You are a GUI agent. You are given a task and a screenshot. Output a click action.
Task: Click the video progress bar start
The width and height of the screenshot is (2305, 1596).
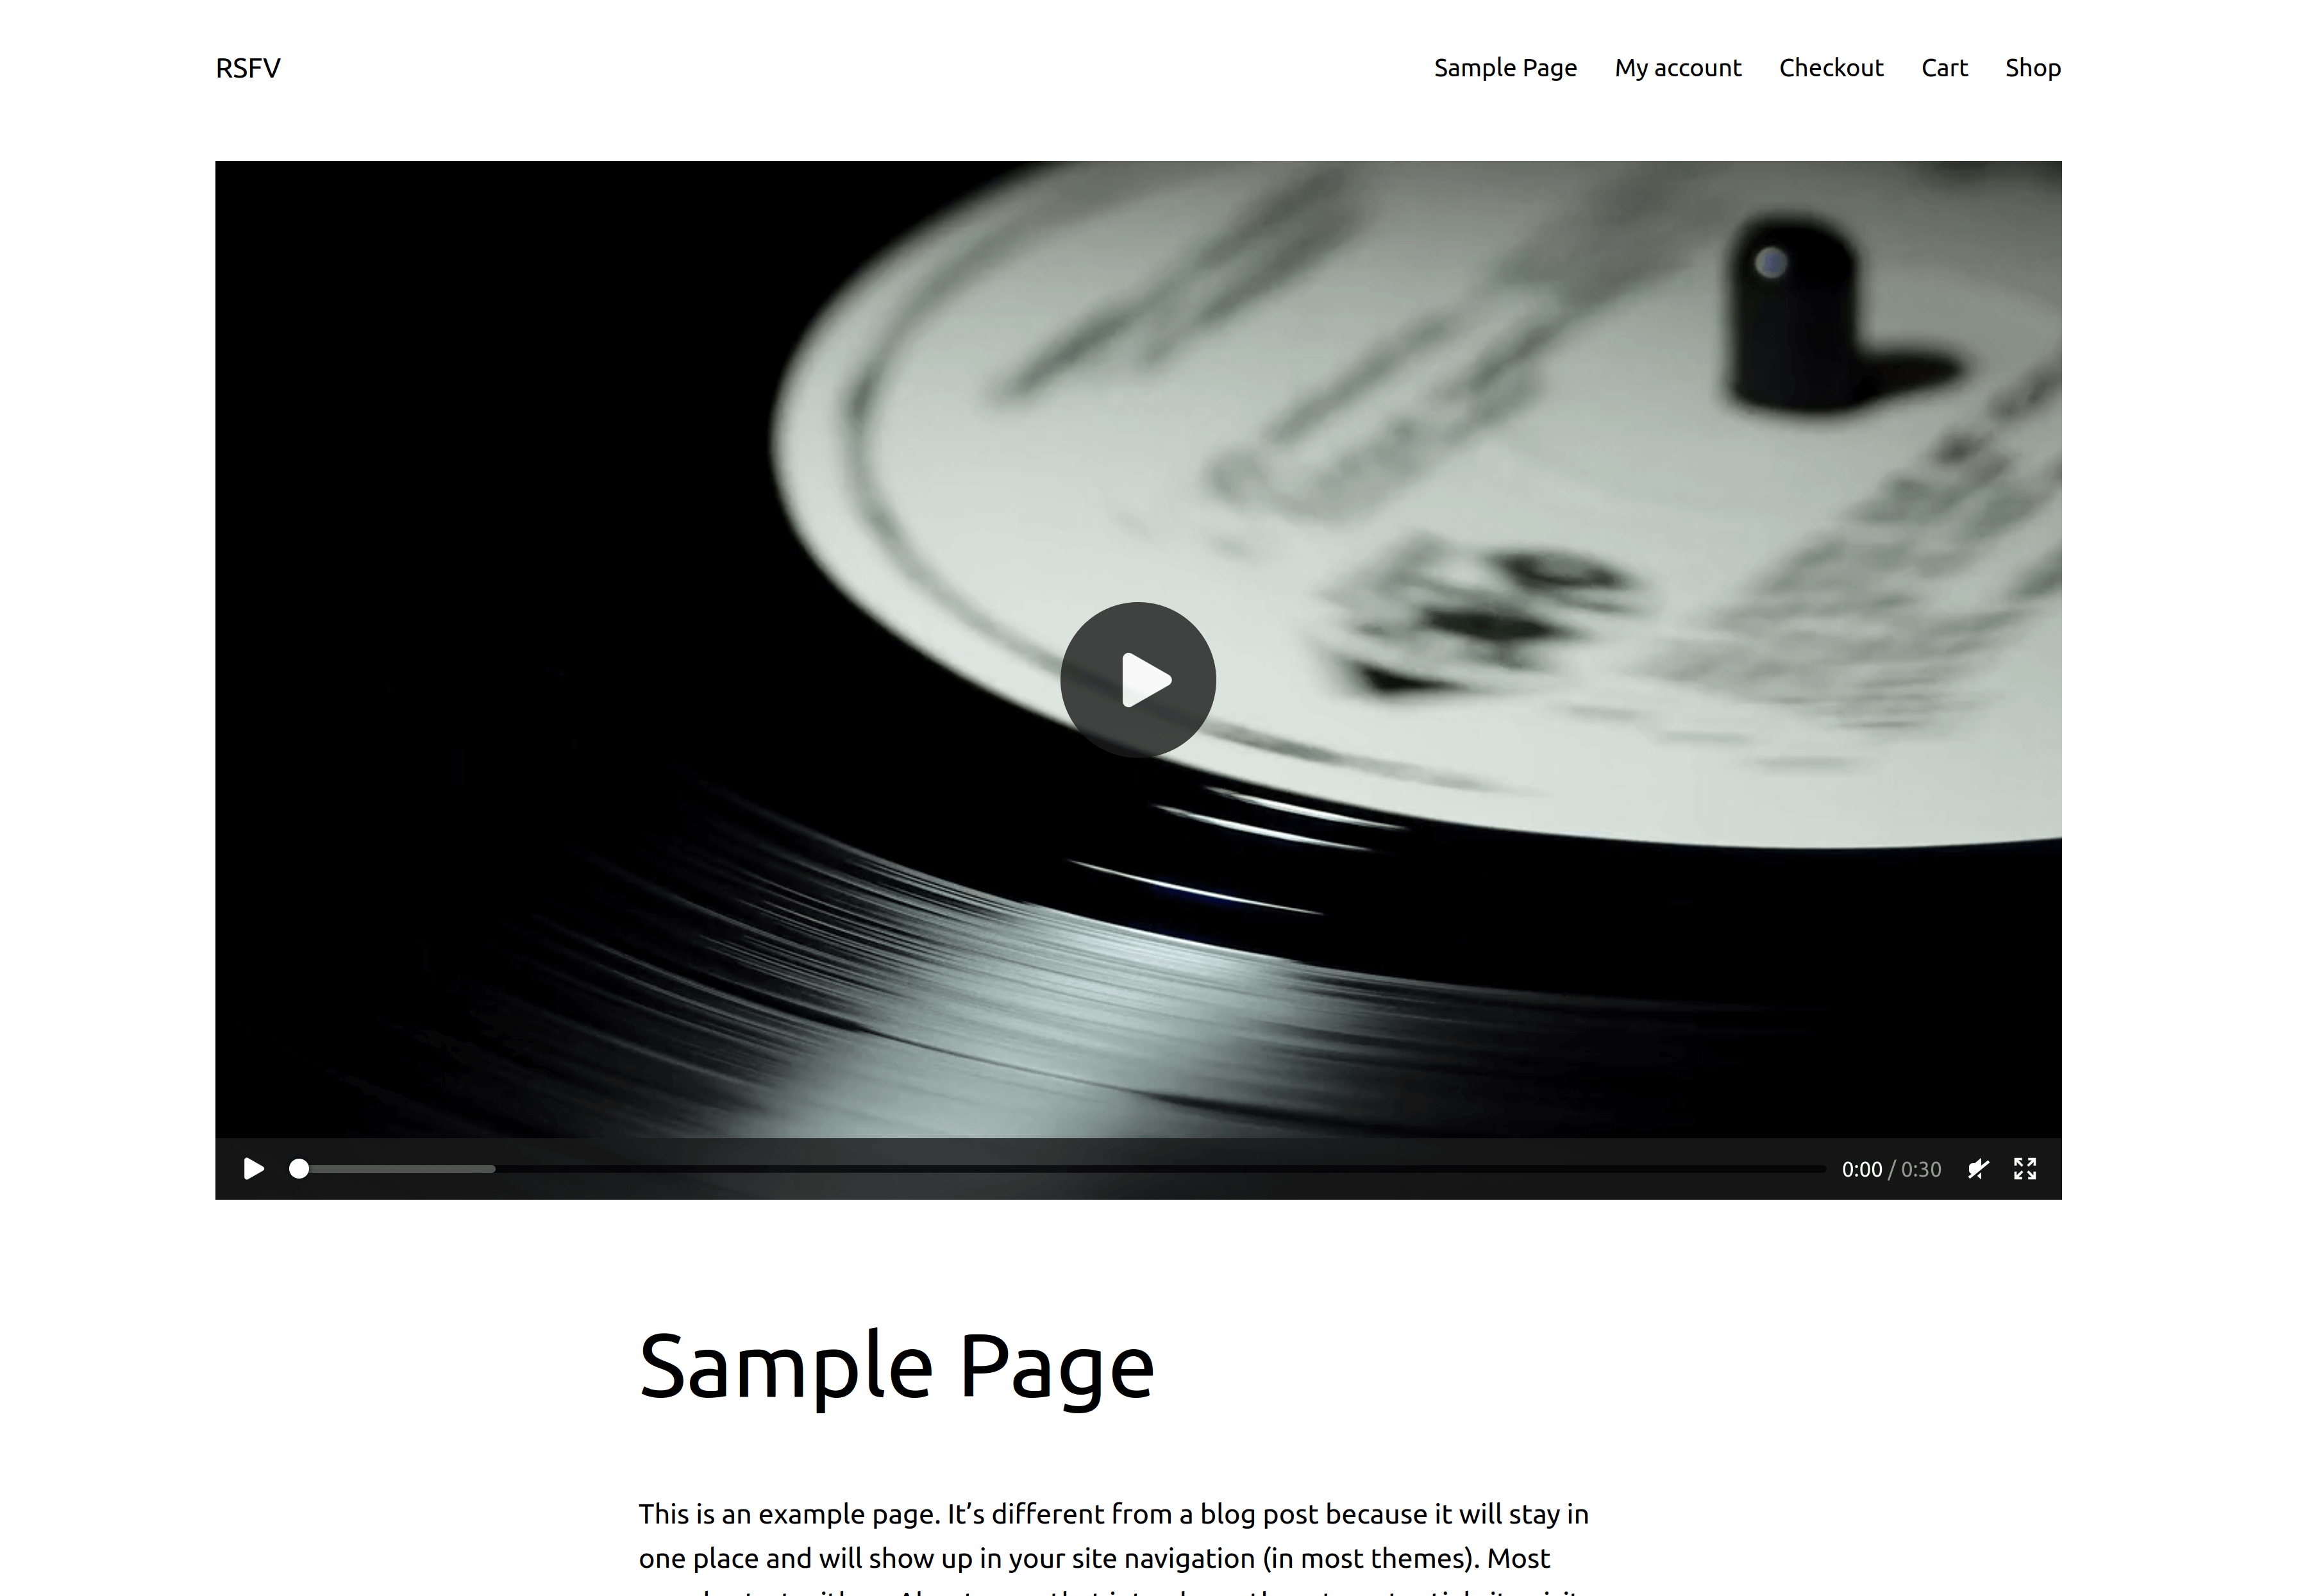click(x=298, y=1168)
